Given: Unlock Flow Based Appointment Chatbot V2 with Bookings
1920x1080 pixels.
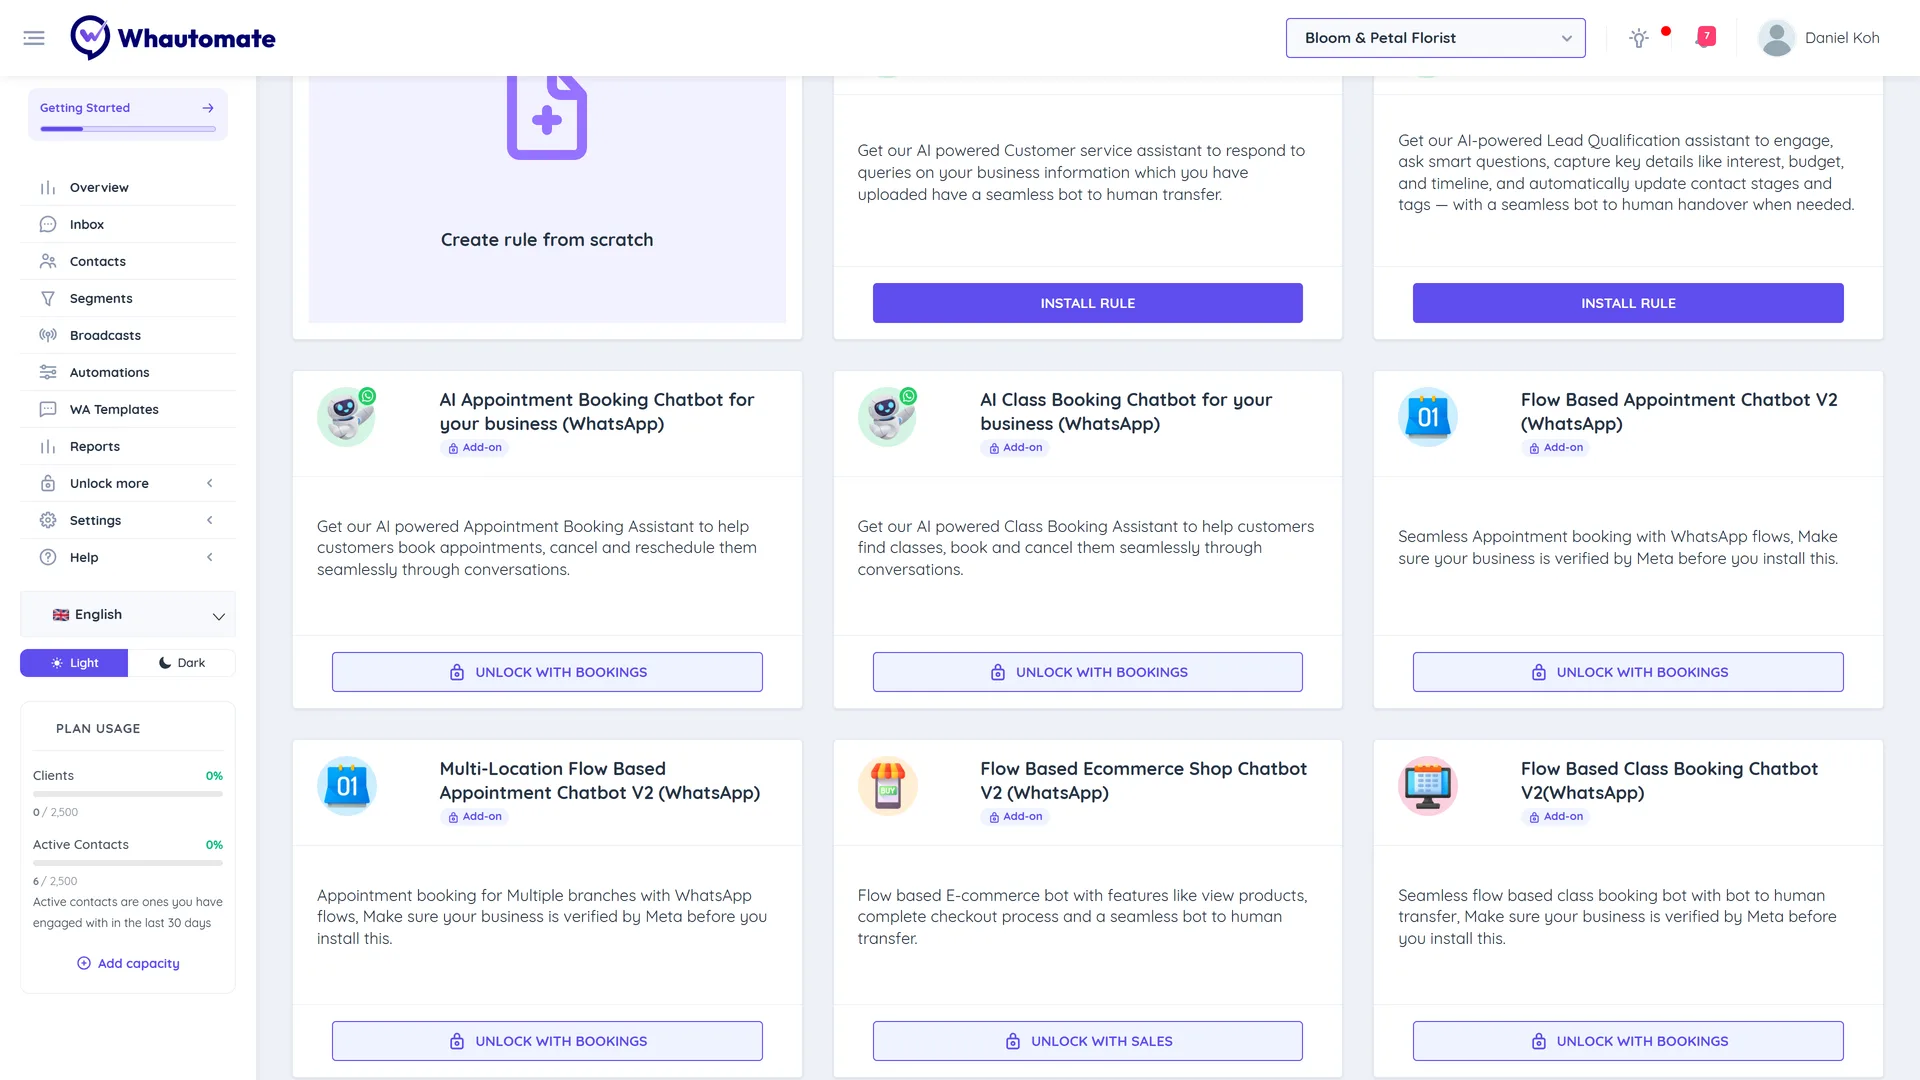Looking at the screenshot, I should point(1628,672).
